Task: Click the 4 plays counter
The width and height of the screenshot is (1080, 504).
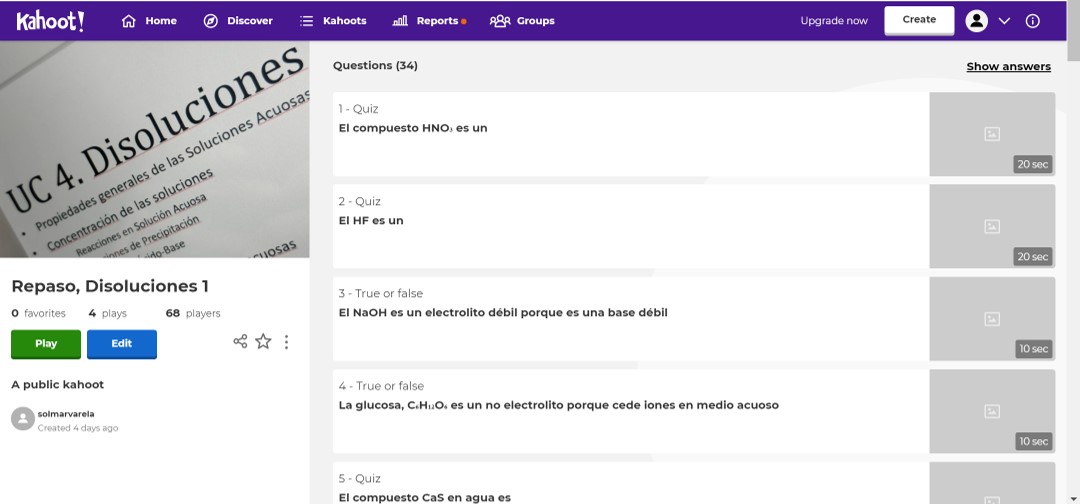Action: tap(107, 313)
